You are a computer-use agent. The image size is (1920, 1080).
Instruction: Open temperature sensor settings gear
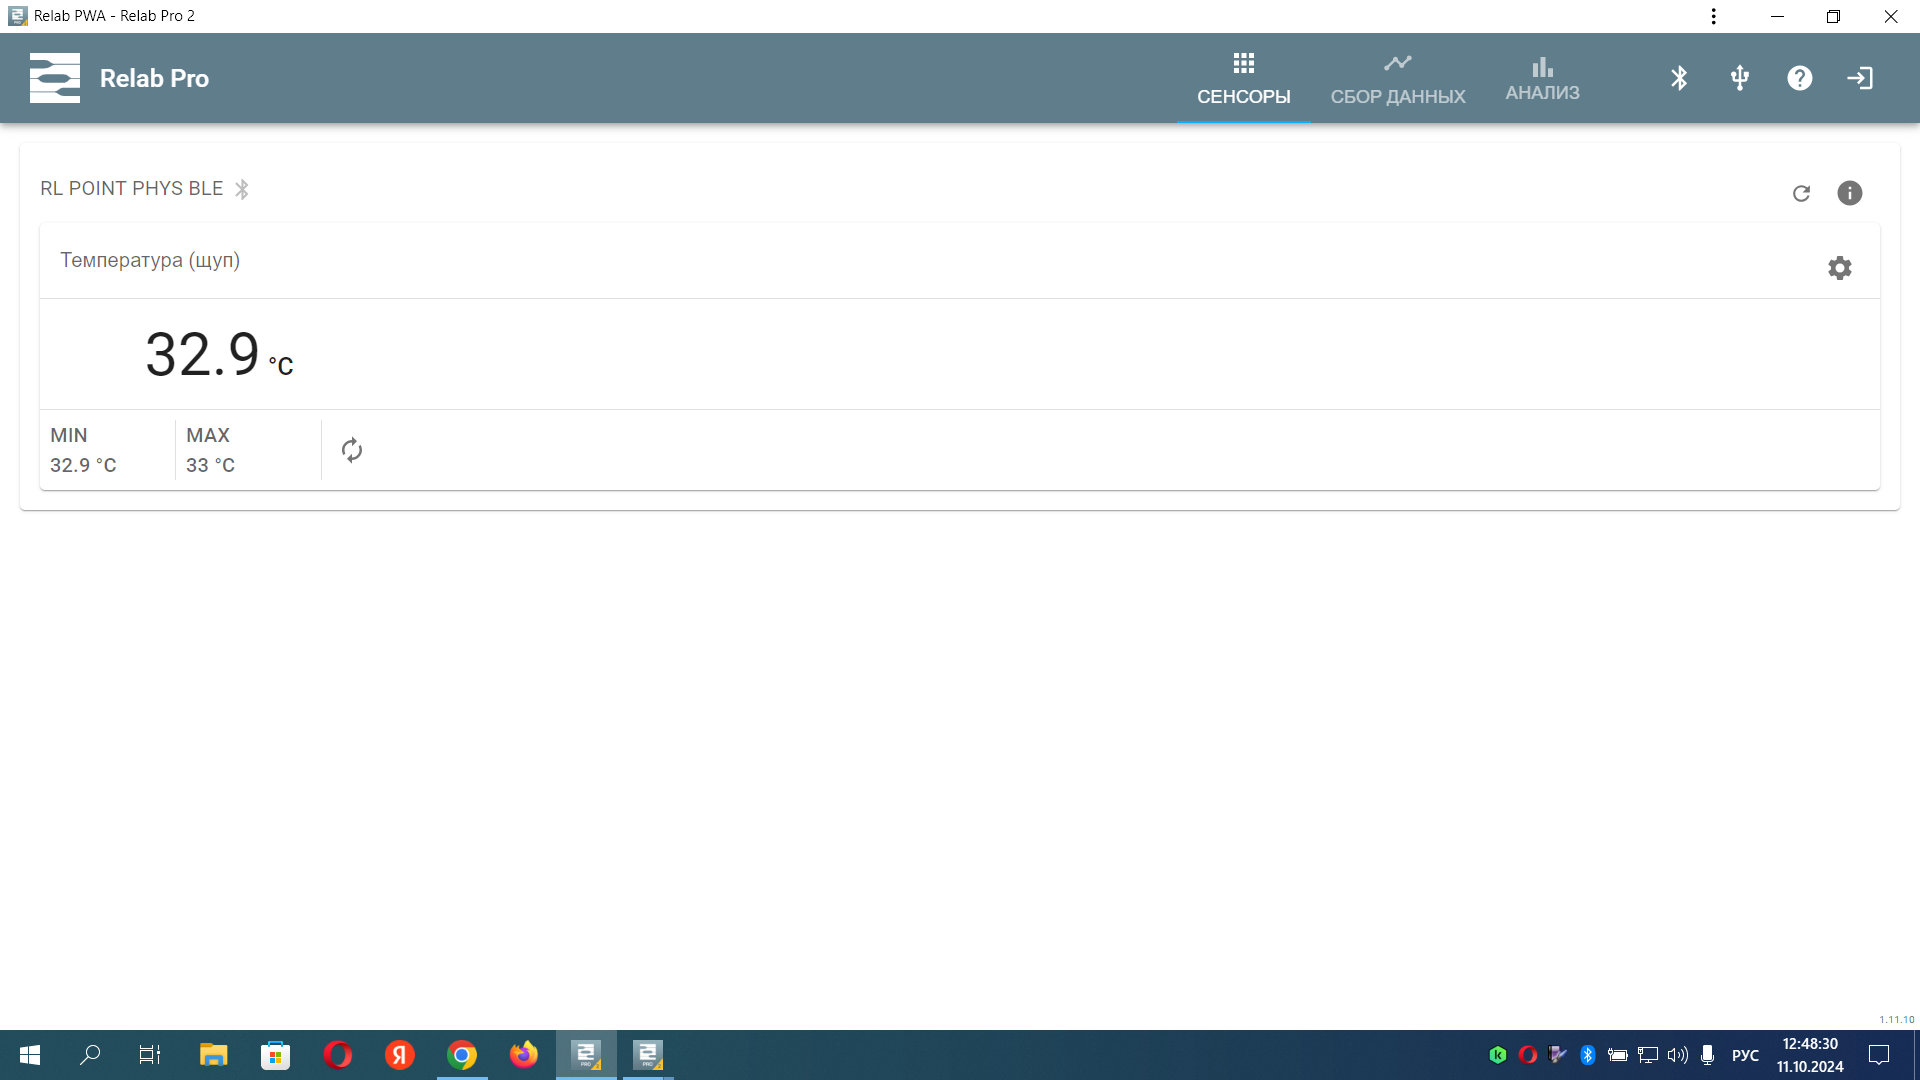[x=1840, y=268]
